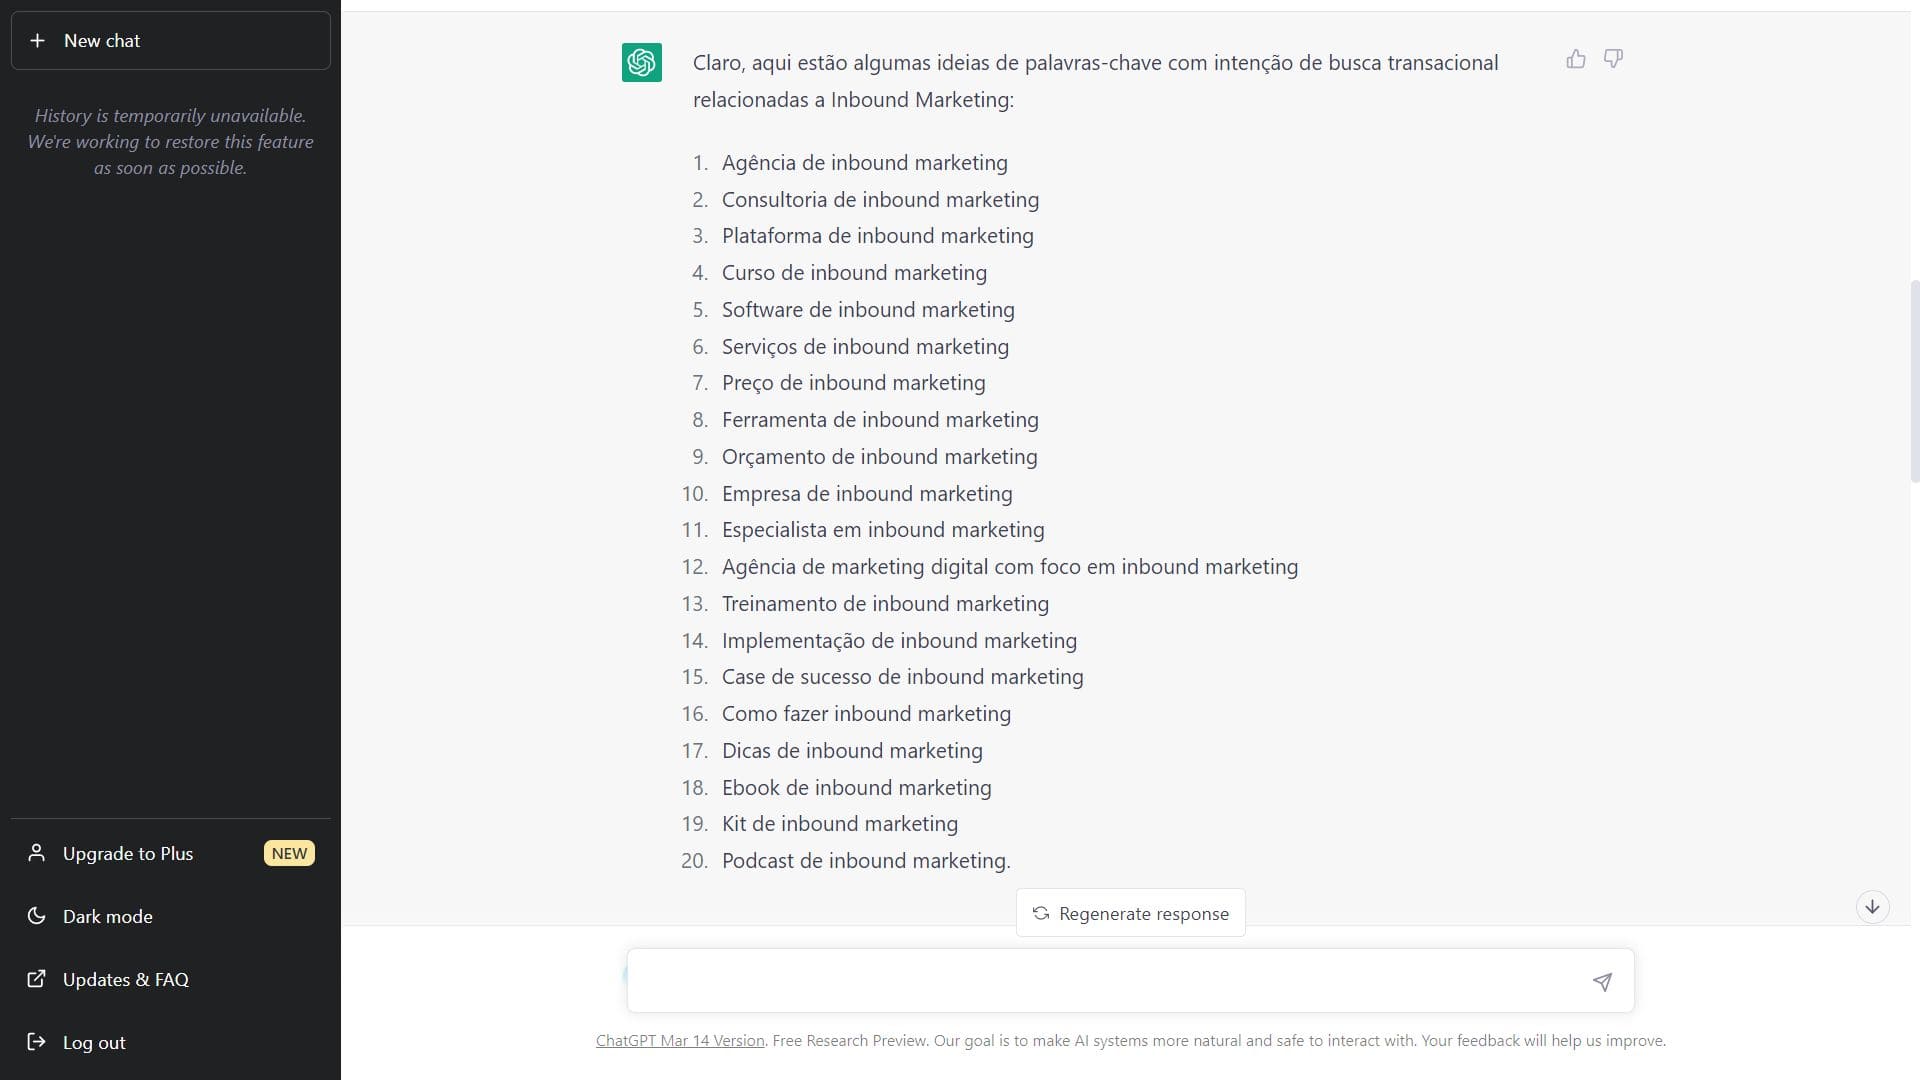Click the thumbs down icon on the response
Image resolution: width=1920 pixels, height=1080 pixels.
pyautogui.click(x=1613, y=59)
